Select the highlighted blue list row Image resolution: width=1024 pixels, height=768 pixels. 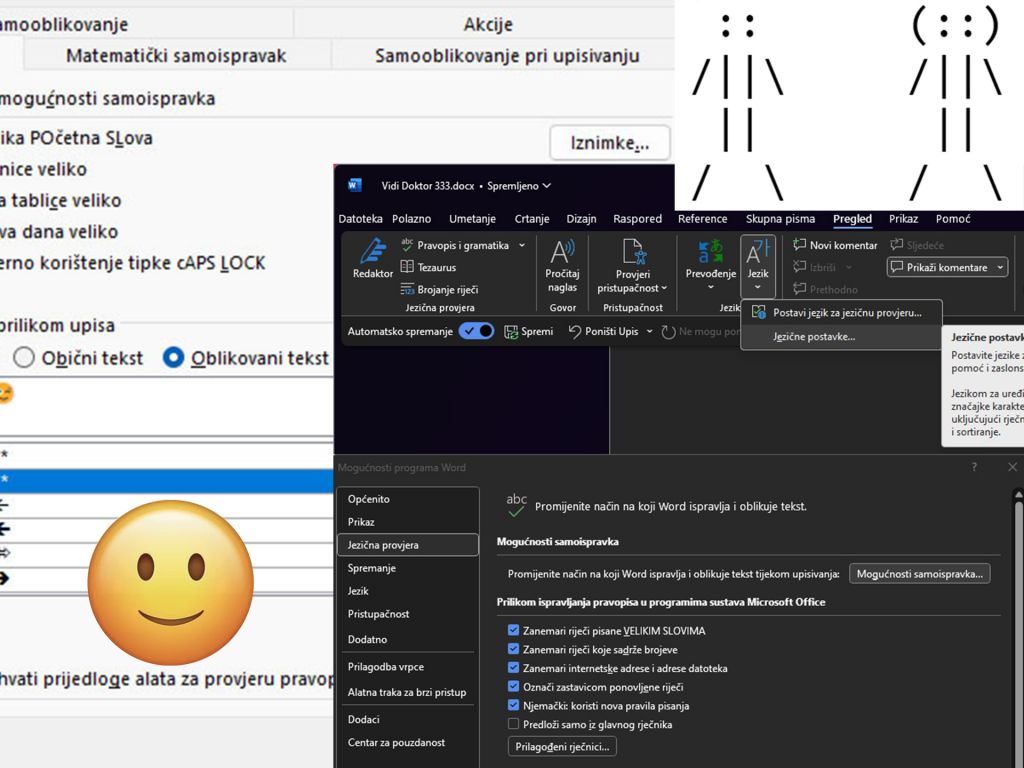click(x=167, y=479)
